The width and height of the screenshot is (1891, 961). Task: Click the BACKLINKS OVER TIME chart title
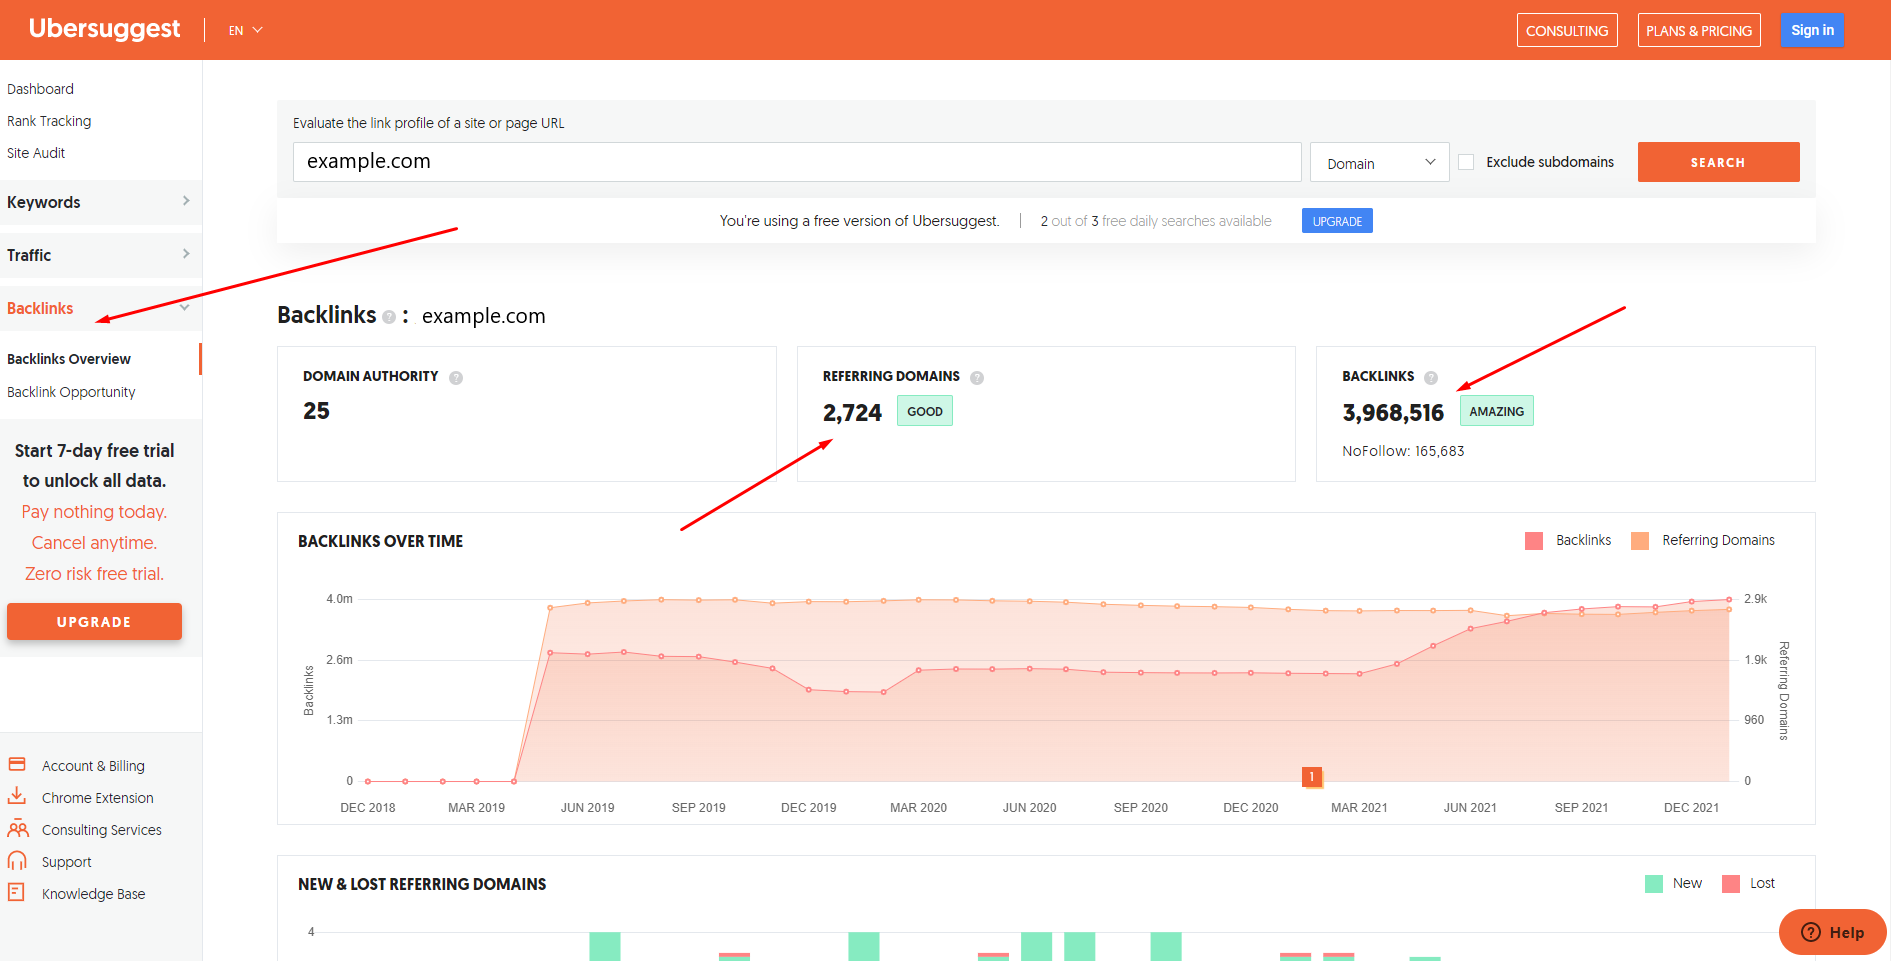(x=380, y=541)
